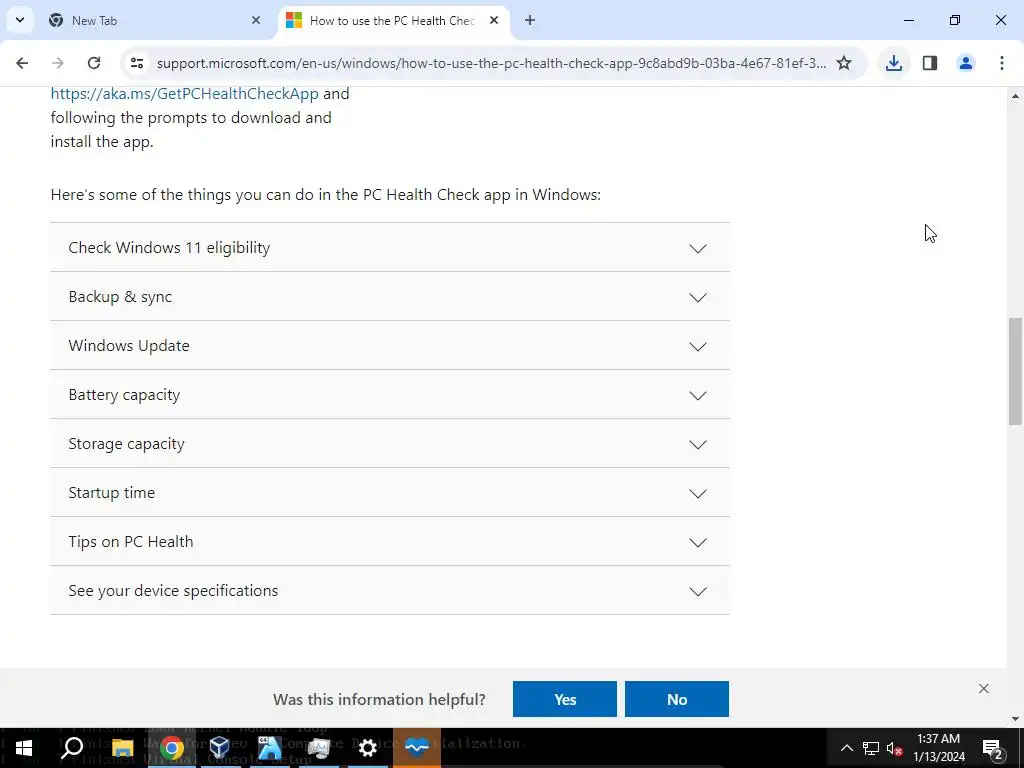View site information icon in address bar

pyautogui.click(x=136, y=63)
